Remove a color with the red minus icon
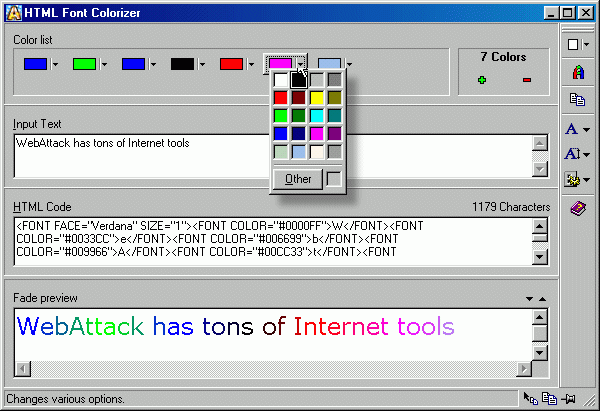 (527, 80)
